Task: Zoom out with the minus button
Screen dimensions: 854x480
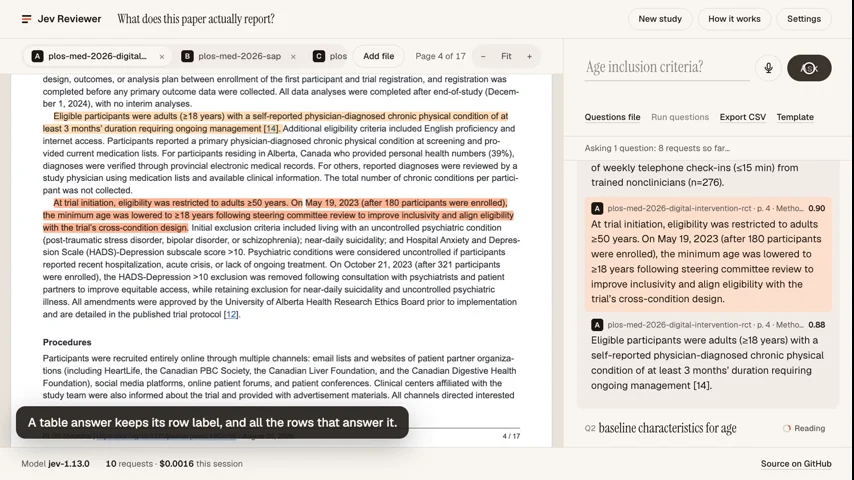Action: (x=483, y=56)
